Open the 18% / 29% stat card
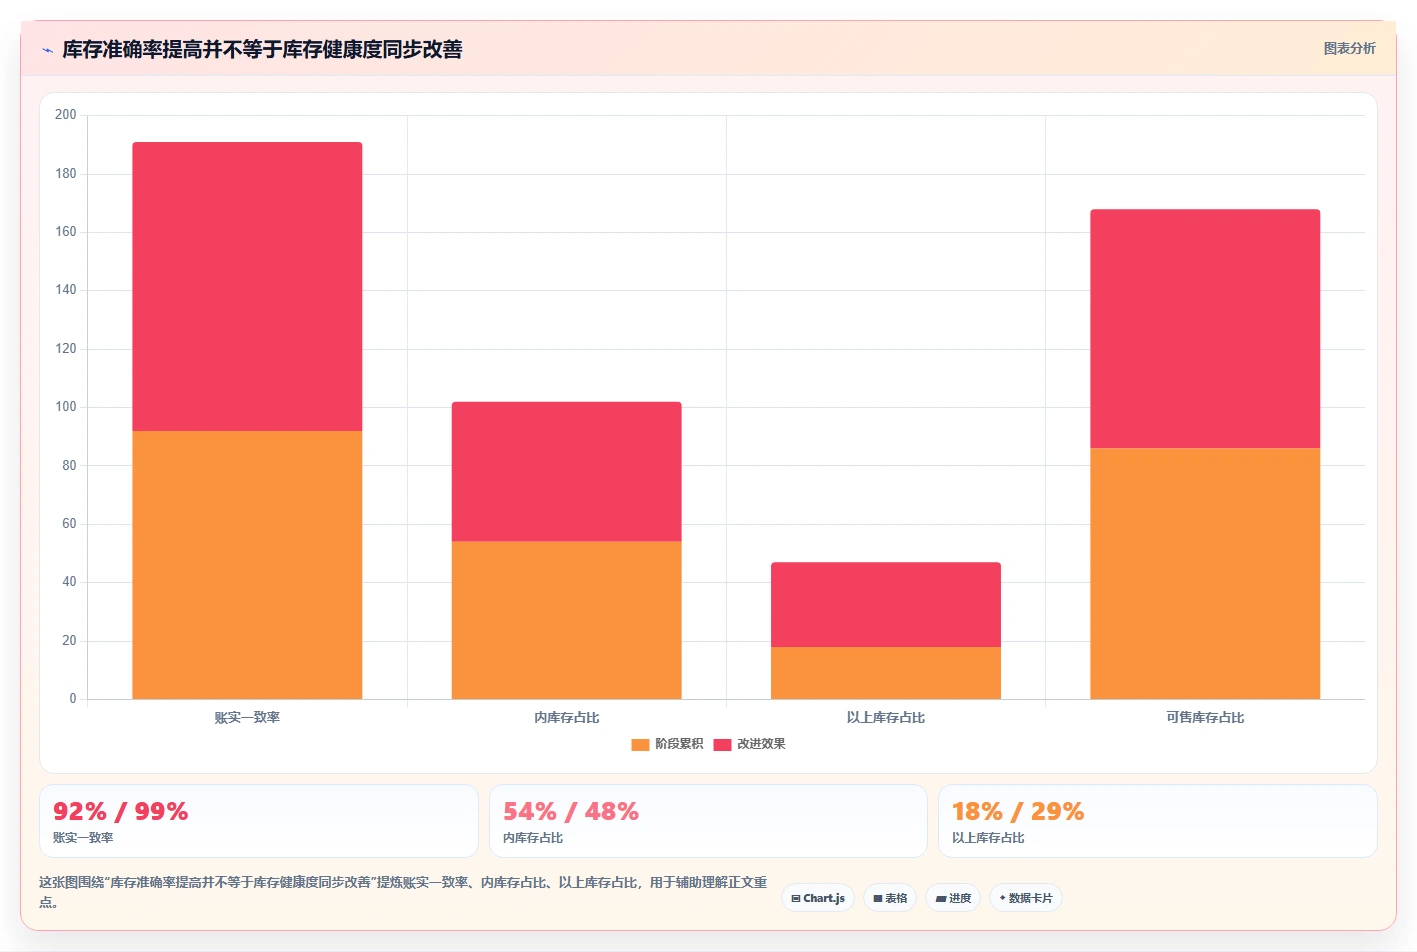Image resolution: width=1417 pixels, height=952 pixels. pos(1157,821)
